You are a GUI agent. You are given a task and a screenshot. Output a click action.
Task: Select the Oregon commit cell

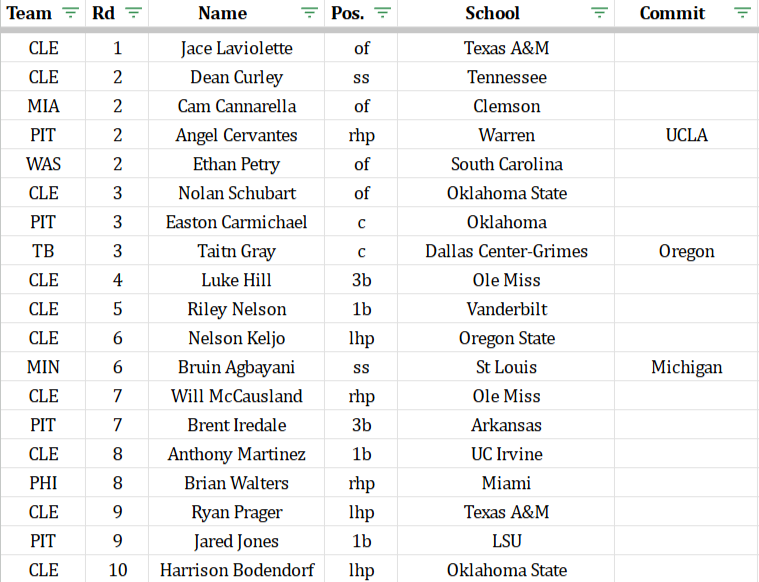tap(686, 251)
